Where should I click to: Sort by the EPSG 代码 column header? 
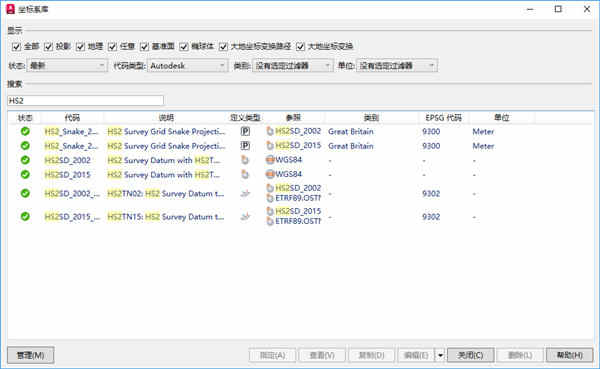click(443, 118)
